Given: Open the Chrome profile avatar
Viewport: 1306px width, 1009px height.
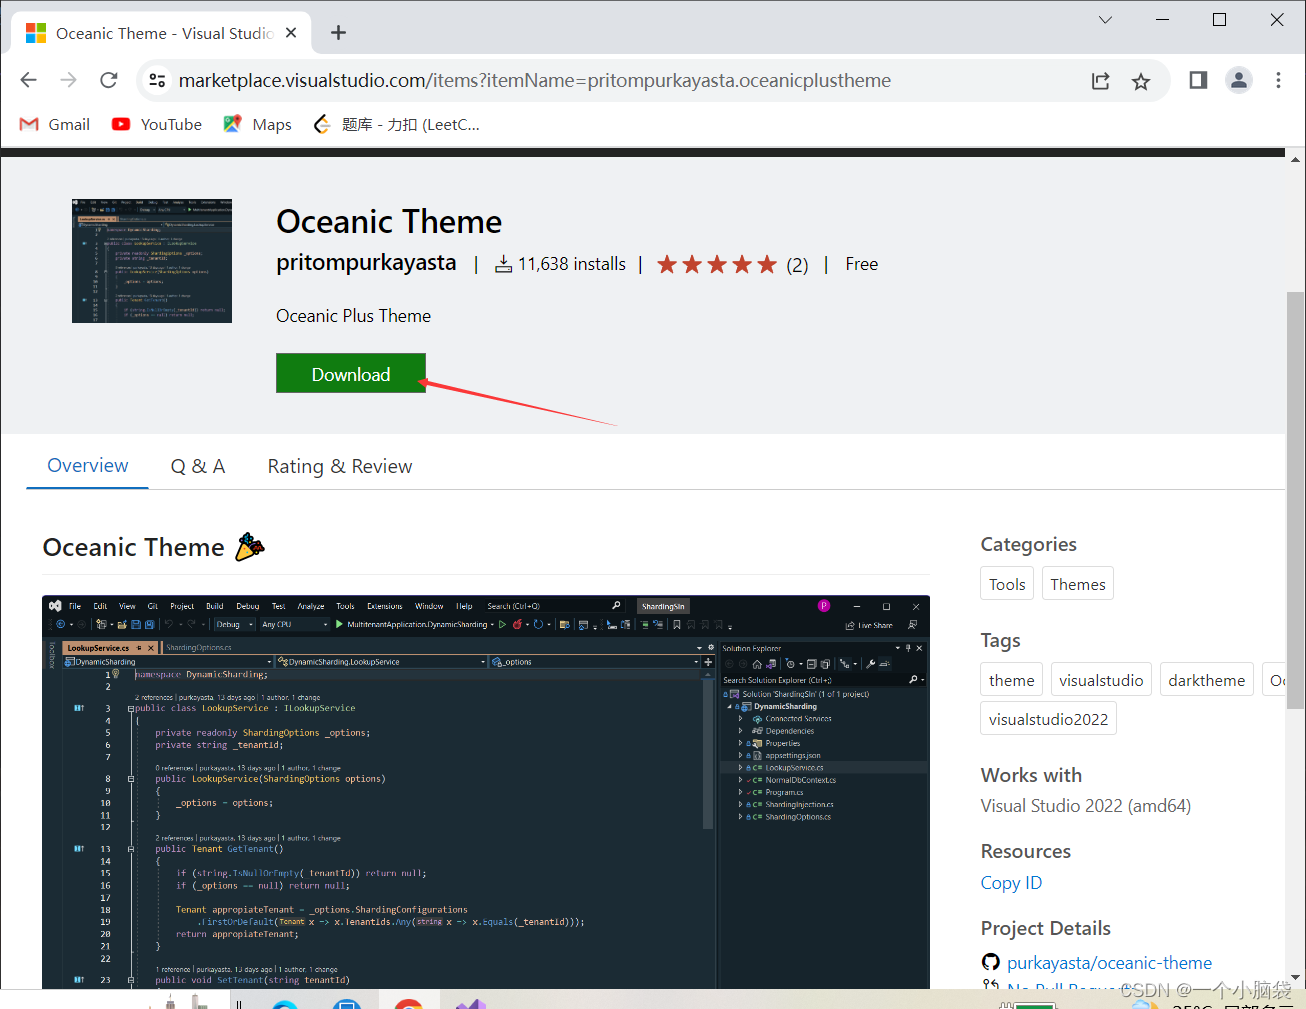Looking at the screenshot, I should coord(1239,80).
